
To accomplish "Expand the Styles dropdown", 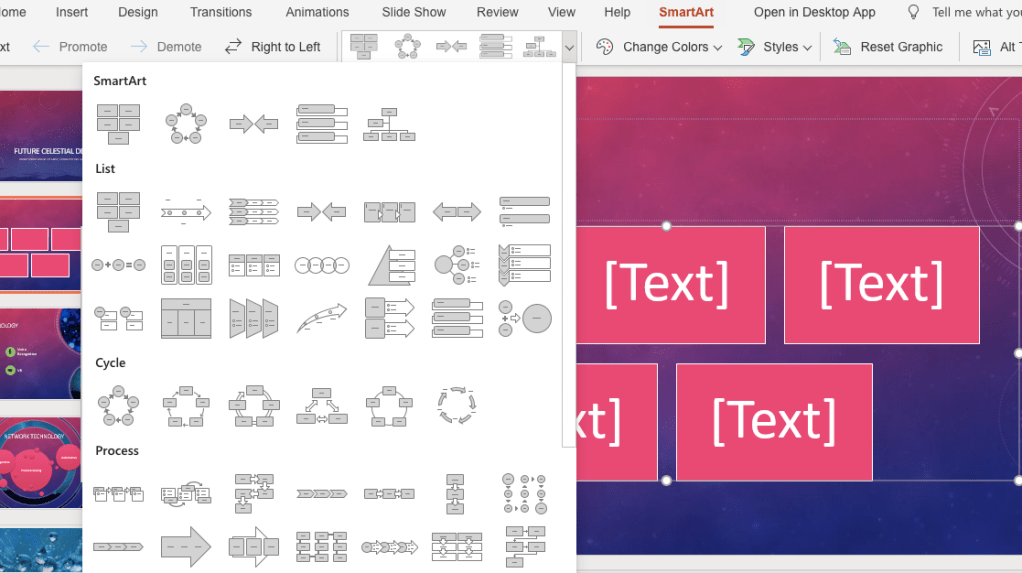I will coord(774,47).
